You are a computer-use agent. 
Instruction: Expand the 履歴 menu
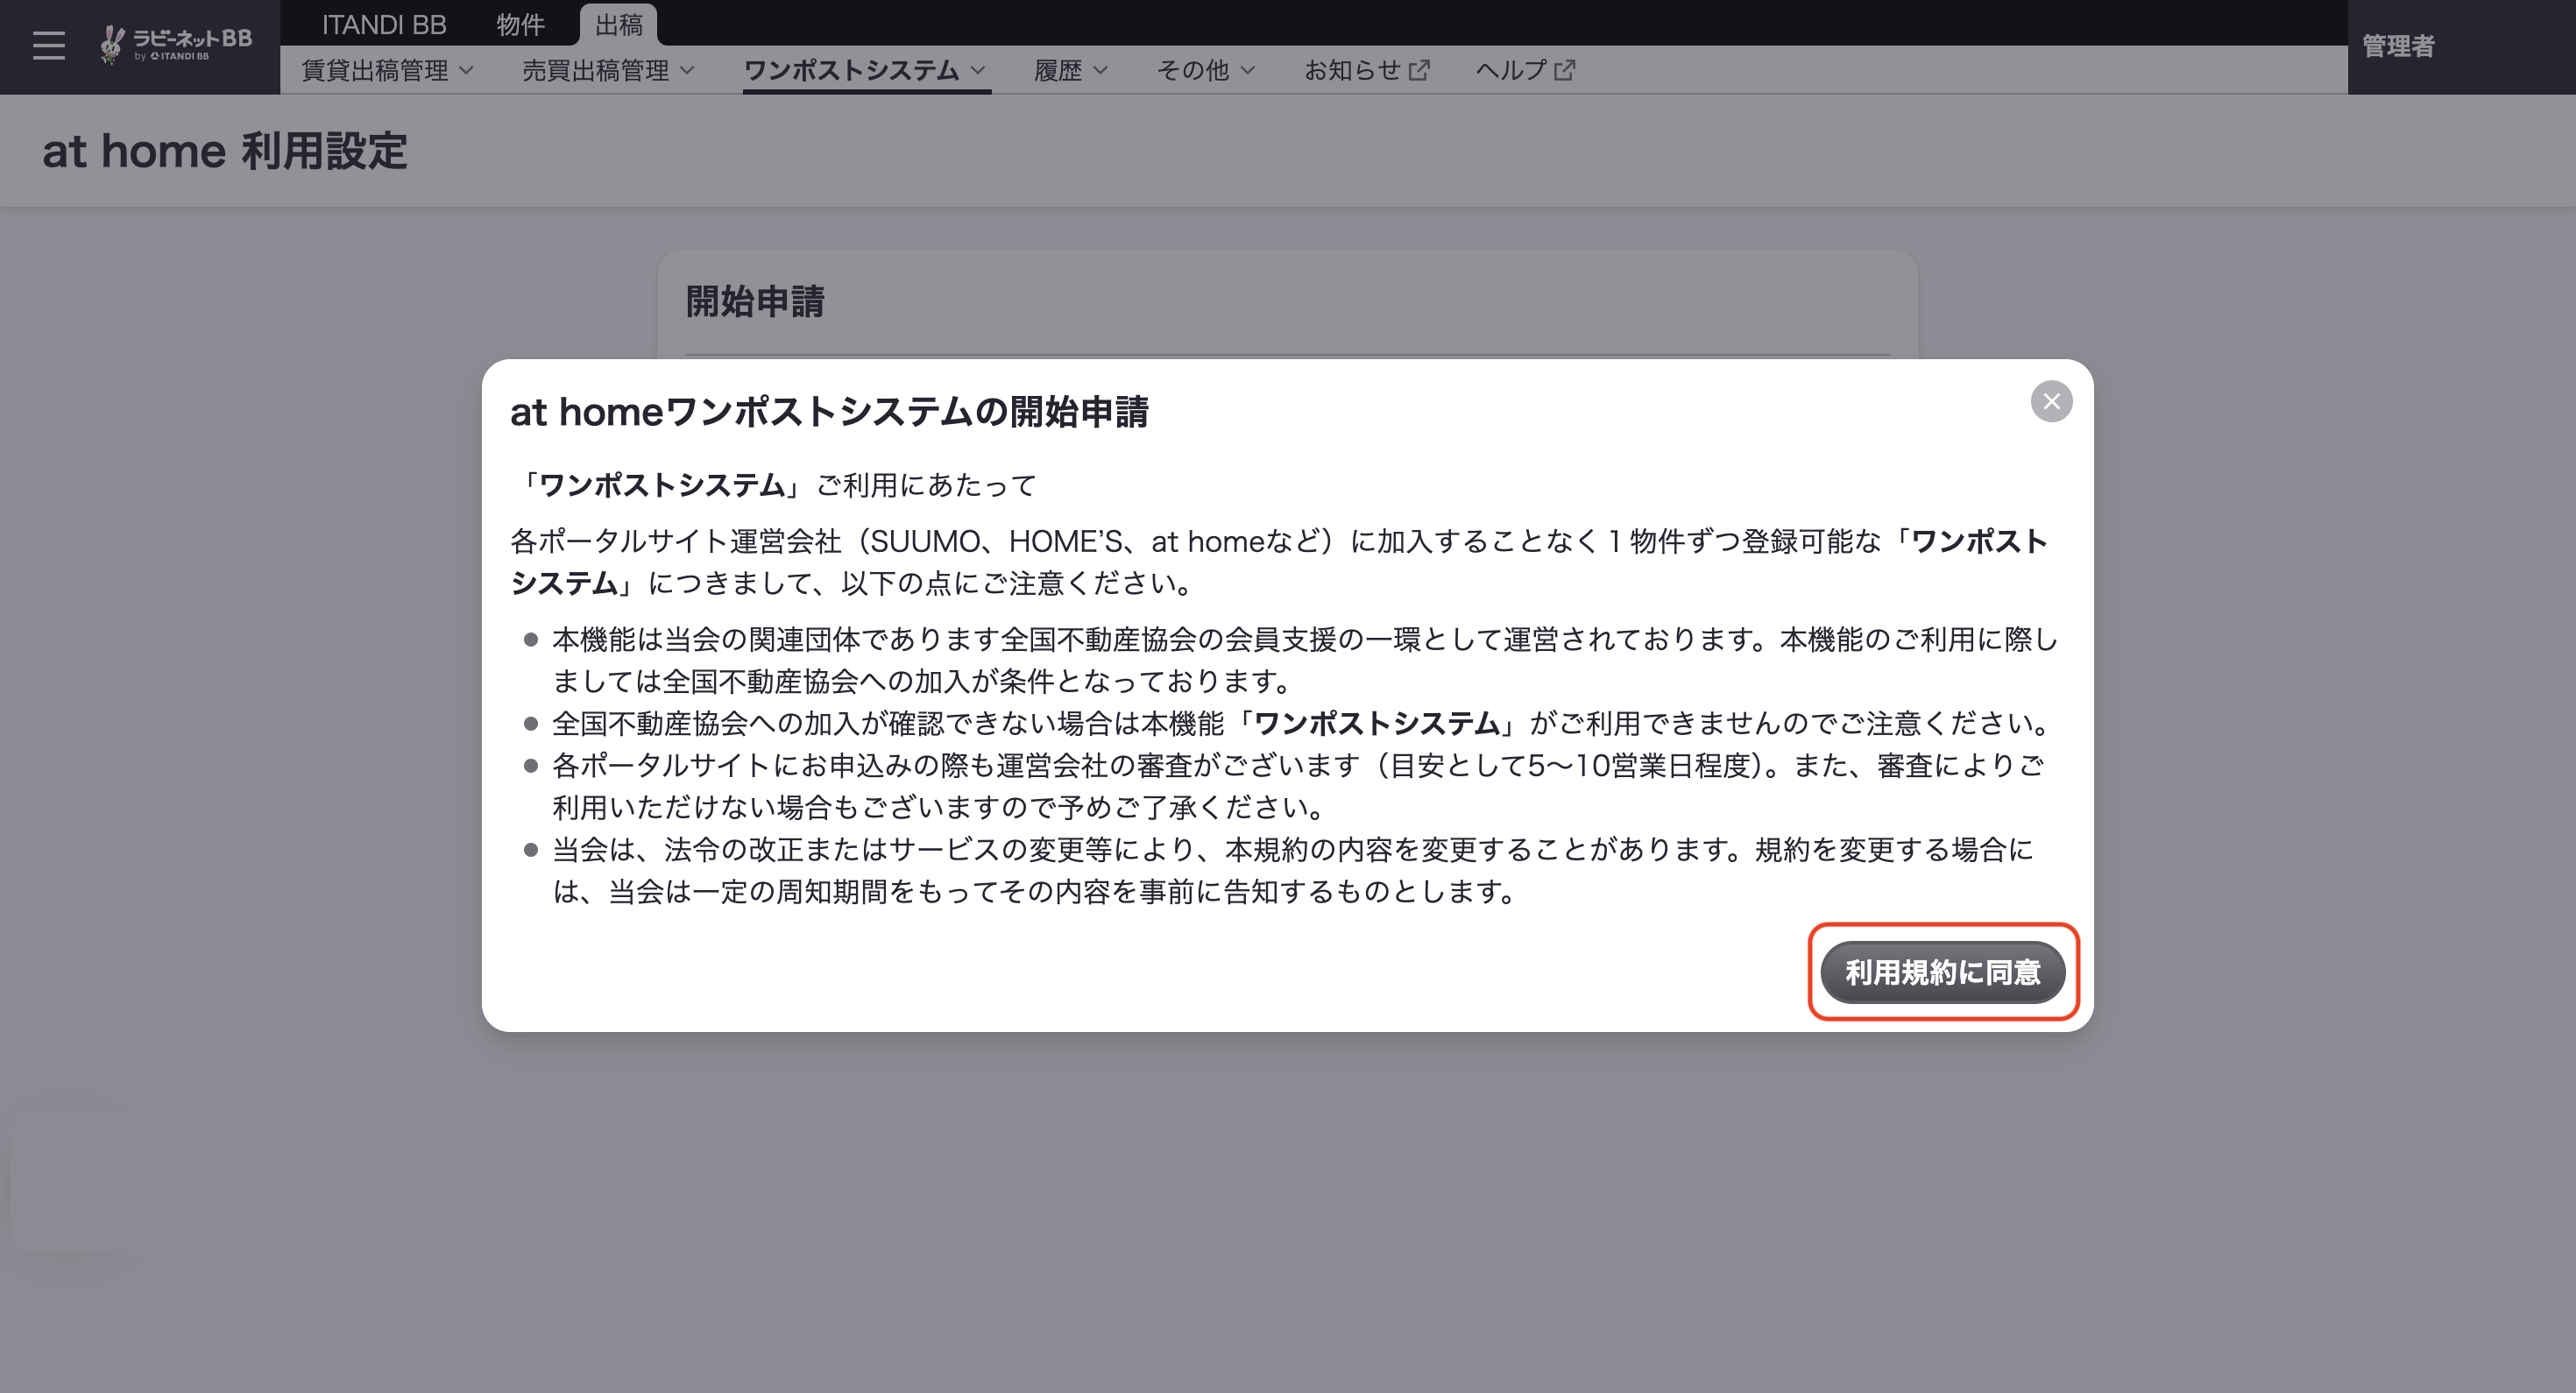coord(1071,70)
